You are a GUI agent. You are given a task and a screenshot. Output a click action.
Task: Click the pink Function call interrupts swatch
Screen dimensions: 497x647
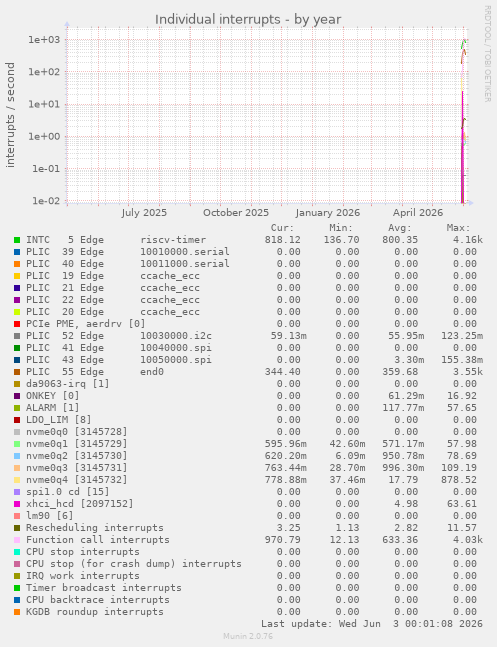[17, 539]
